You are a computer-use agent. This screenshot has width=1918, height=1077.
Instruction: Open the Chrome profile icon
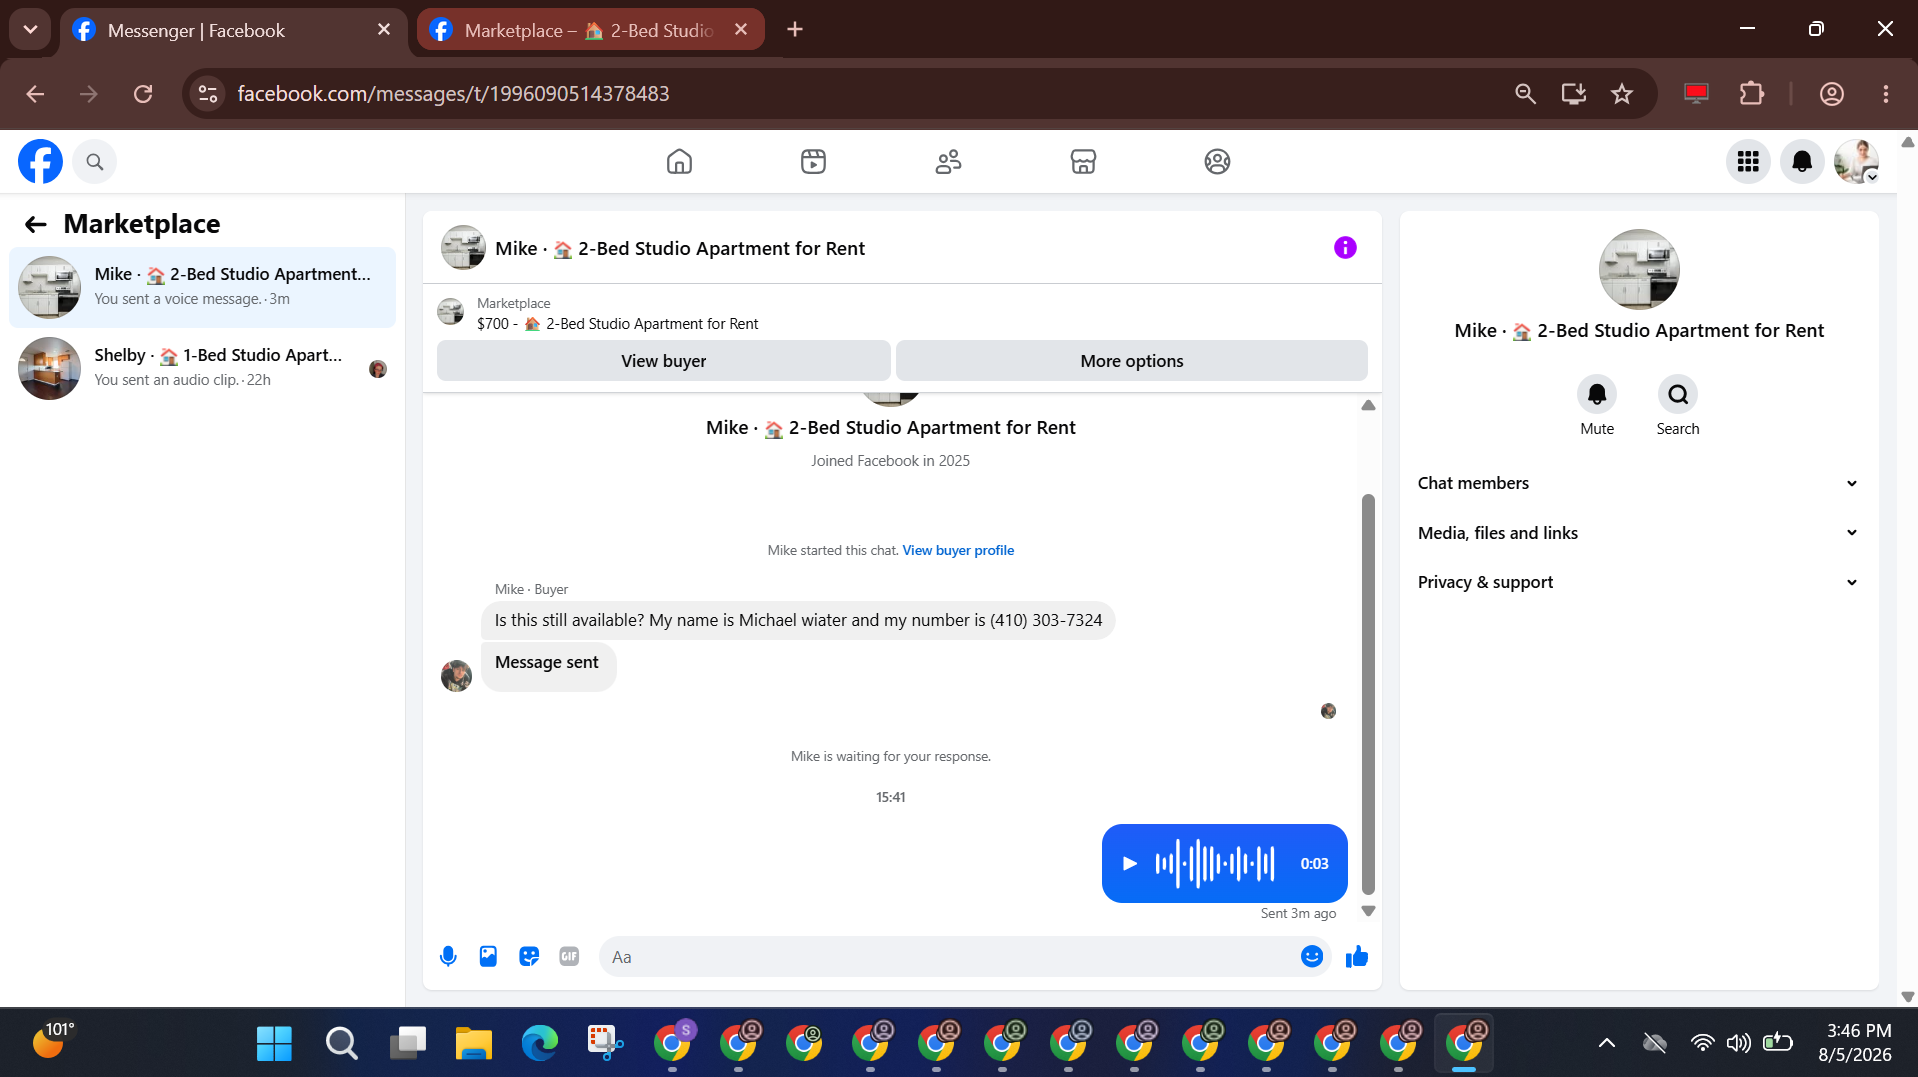tap(1832, 94)
